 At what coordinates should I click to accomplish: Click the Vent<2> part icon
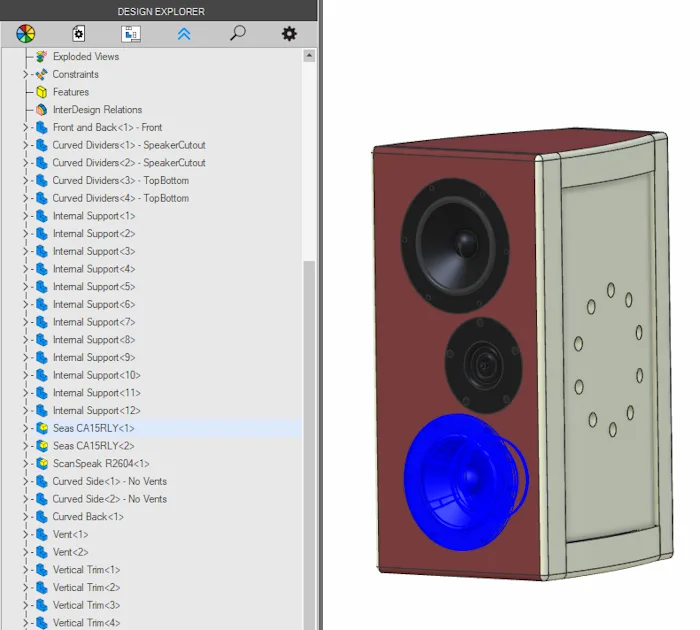tap(42, 552)
